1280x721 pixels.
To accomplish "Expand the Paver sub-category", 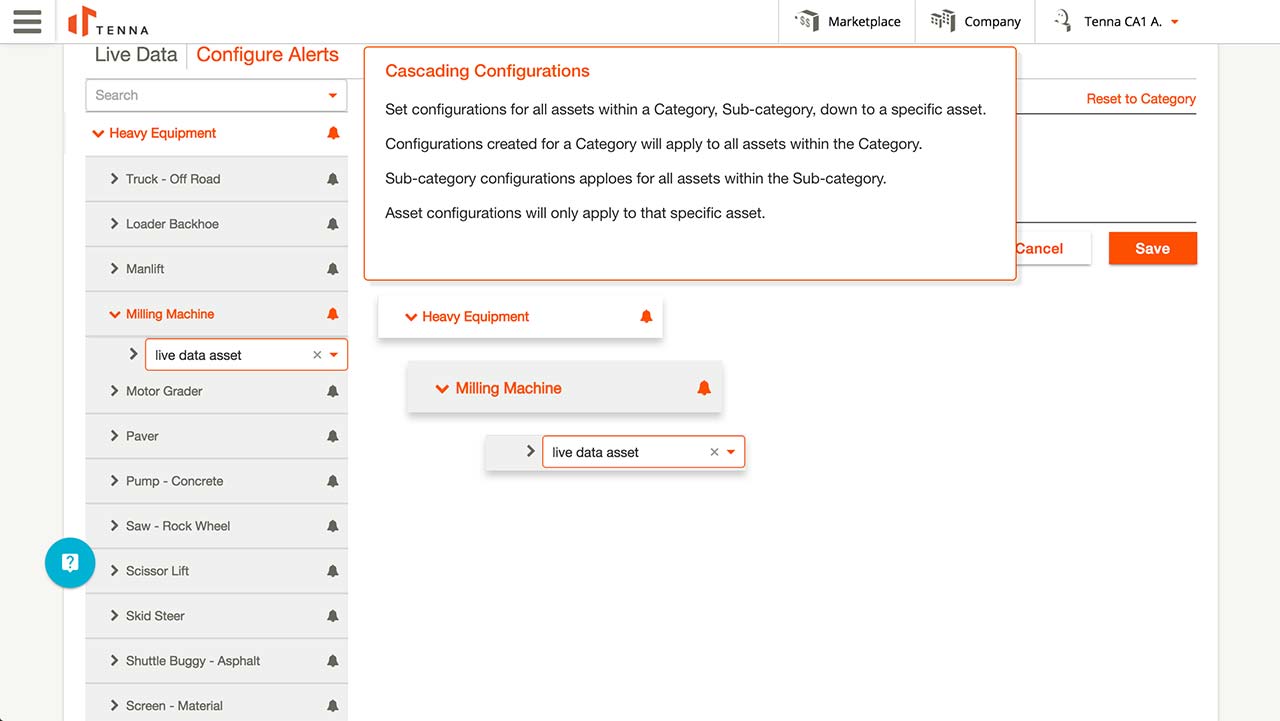I will click(x=115, y=436).
